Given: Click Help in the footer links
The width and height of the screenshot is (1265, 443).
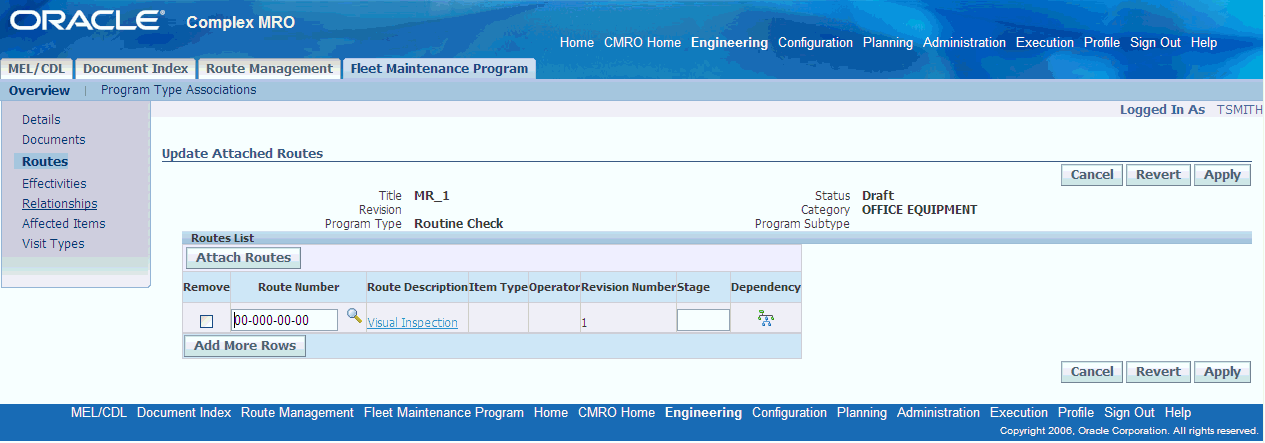Looking at the screenshot, I should tap(1178, 413).
